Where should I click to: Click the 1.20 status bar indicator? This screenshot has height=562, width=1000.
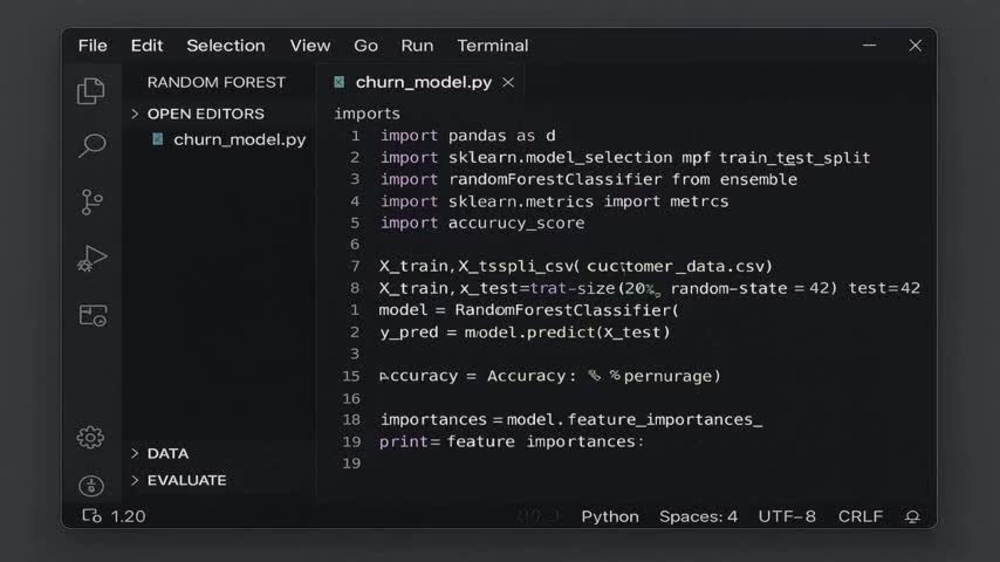tap(114, 516)
